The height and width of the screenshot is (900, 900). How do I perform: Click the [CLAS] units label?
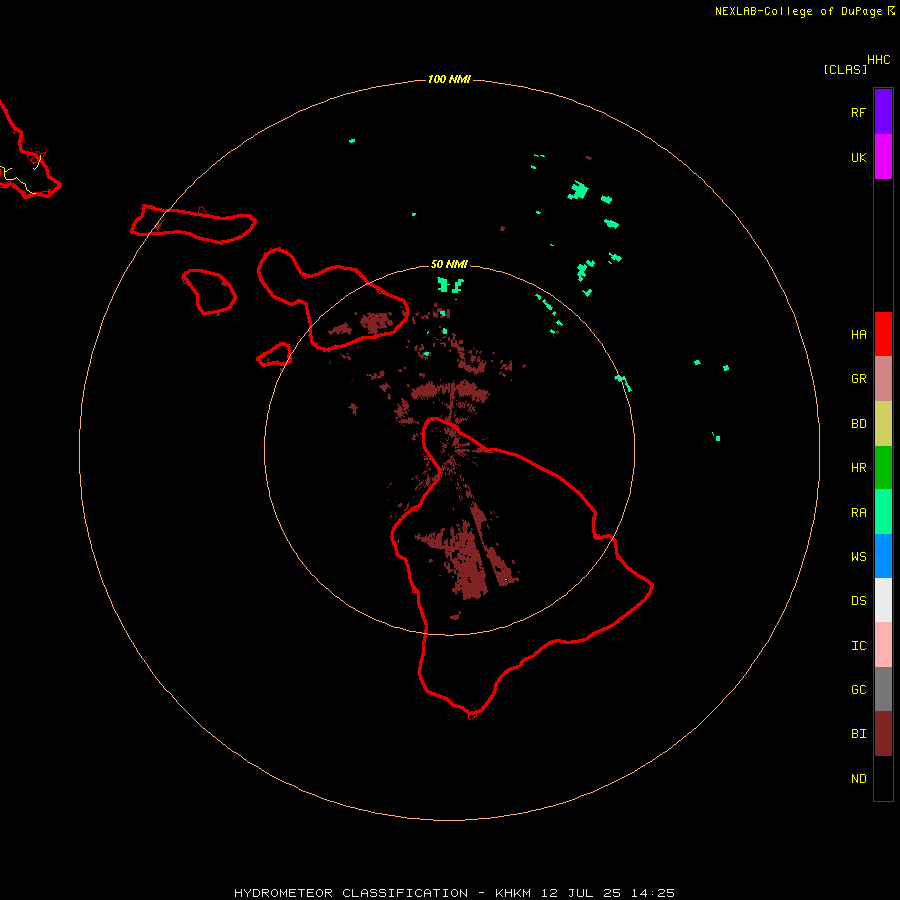pyautogui.click(x=845, y=69)
